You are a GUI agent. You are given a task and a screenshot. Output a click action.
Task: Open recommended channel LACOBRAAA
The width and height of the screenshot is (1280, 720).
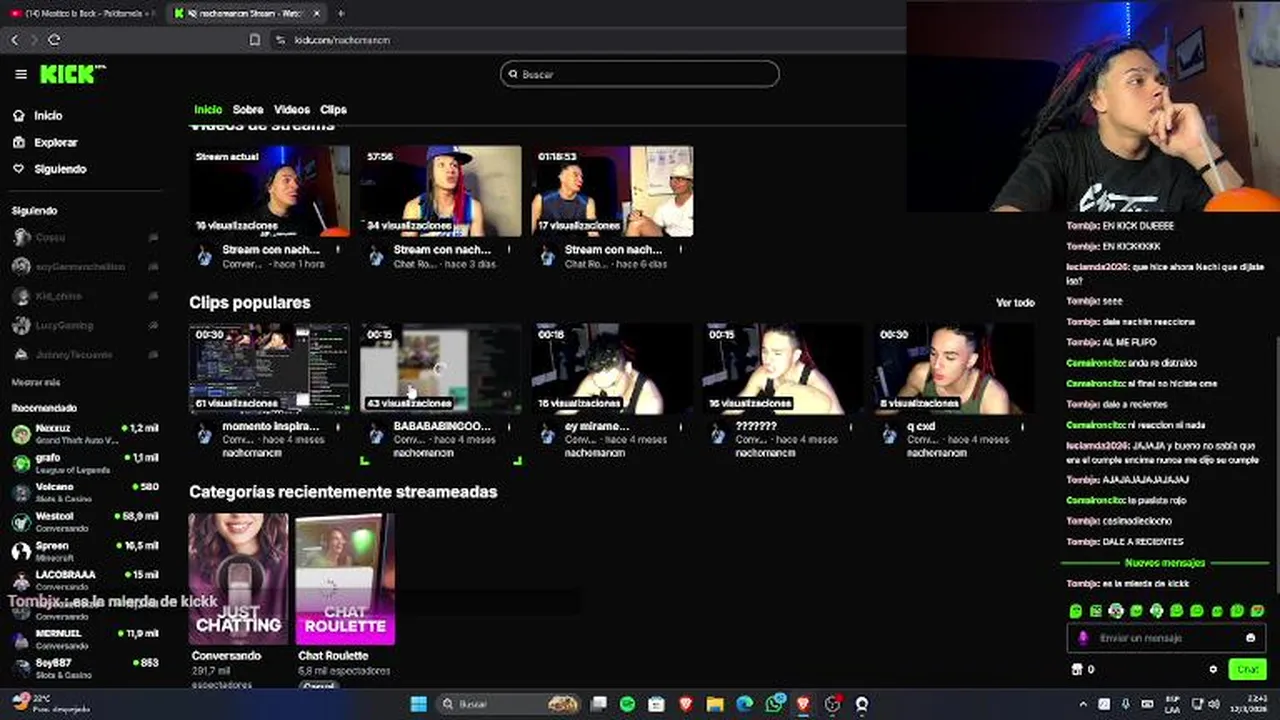coord(85,580)
